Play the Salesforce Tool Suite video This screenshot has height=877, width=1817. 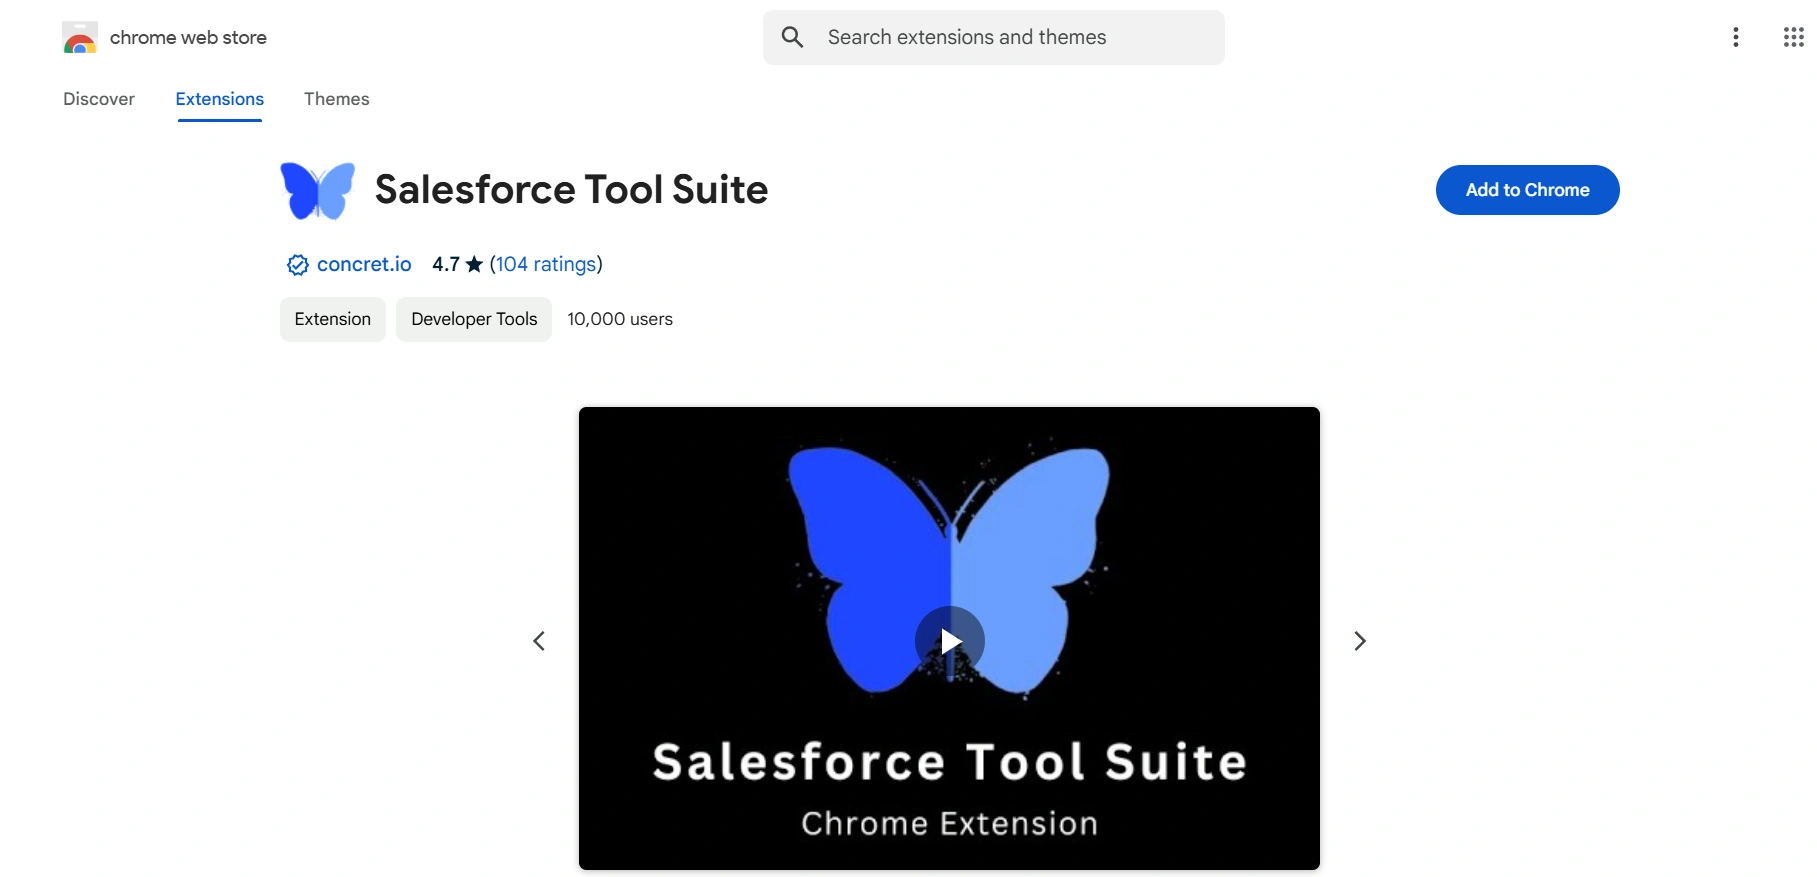click(950, 641)
